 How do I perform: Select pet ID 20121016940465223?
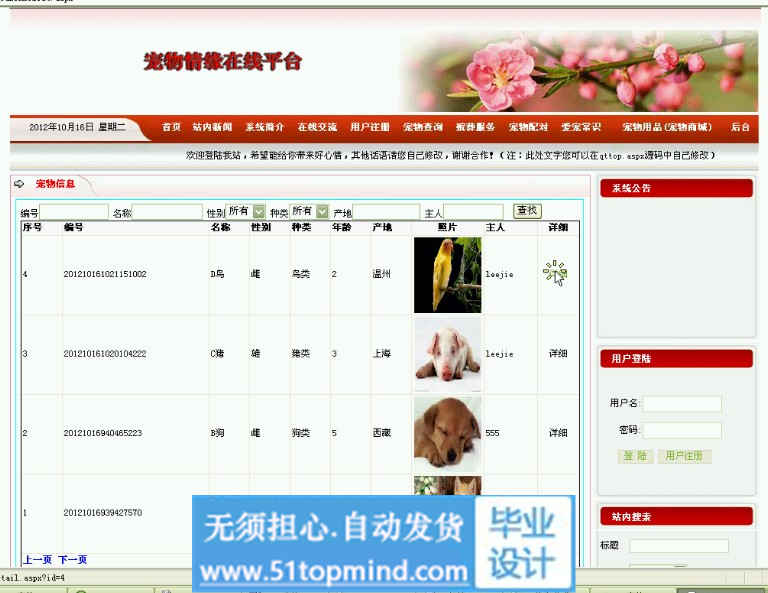point(103,433)
